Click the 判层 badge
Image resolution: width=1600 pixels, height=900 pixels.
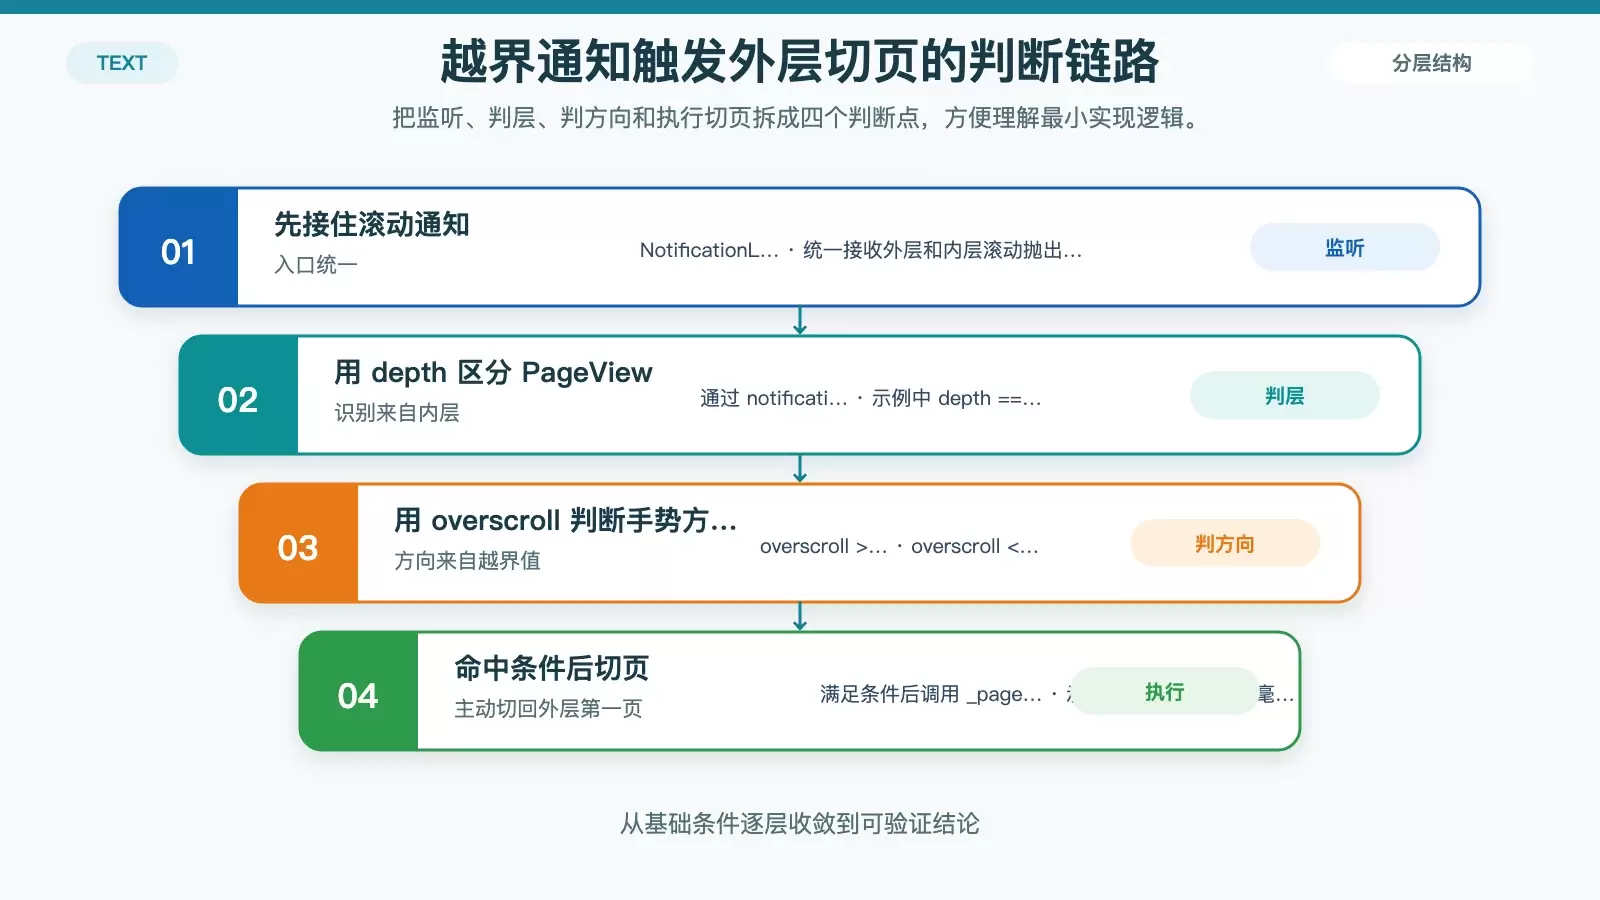pos(1284,395)
